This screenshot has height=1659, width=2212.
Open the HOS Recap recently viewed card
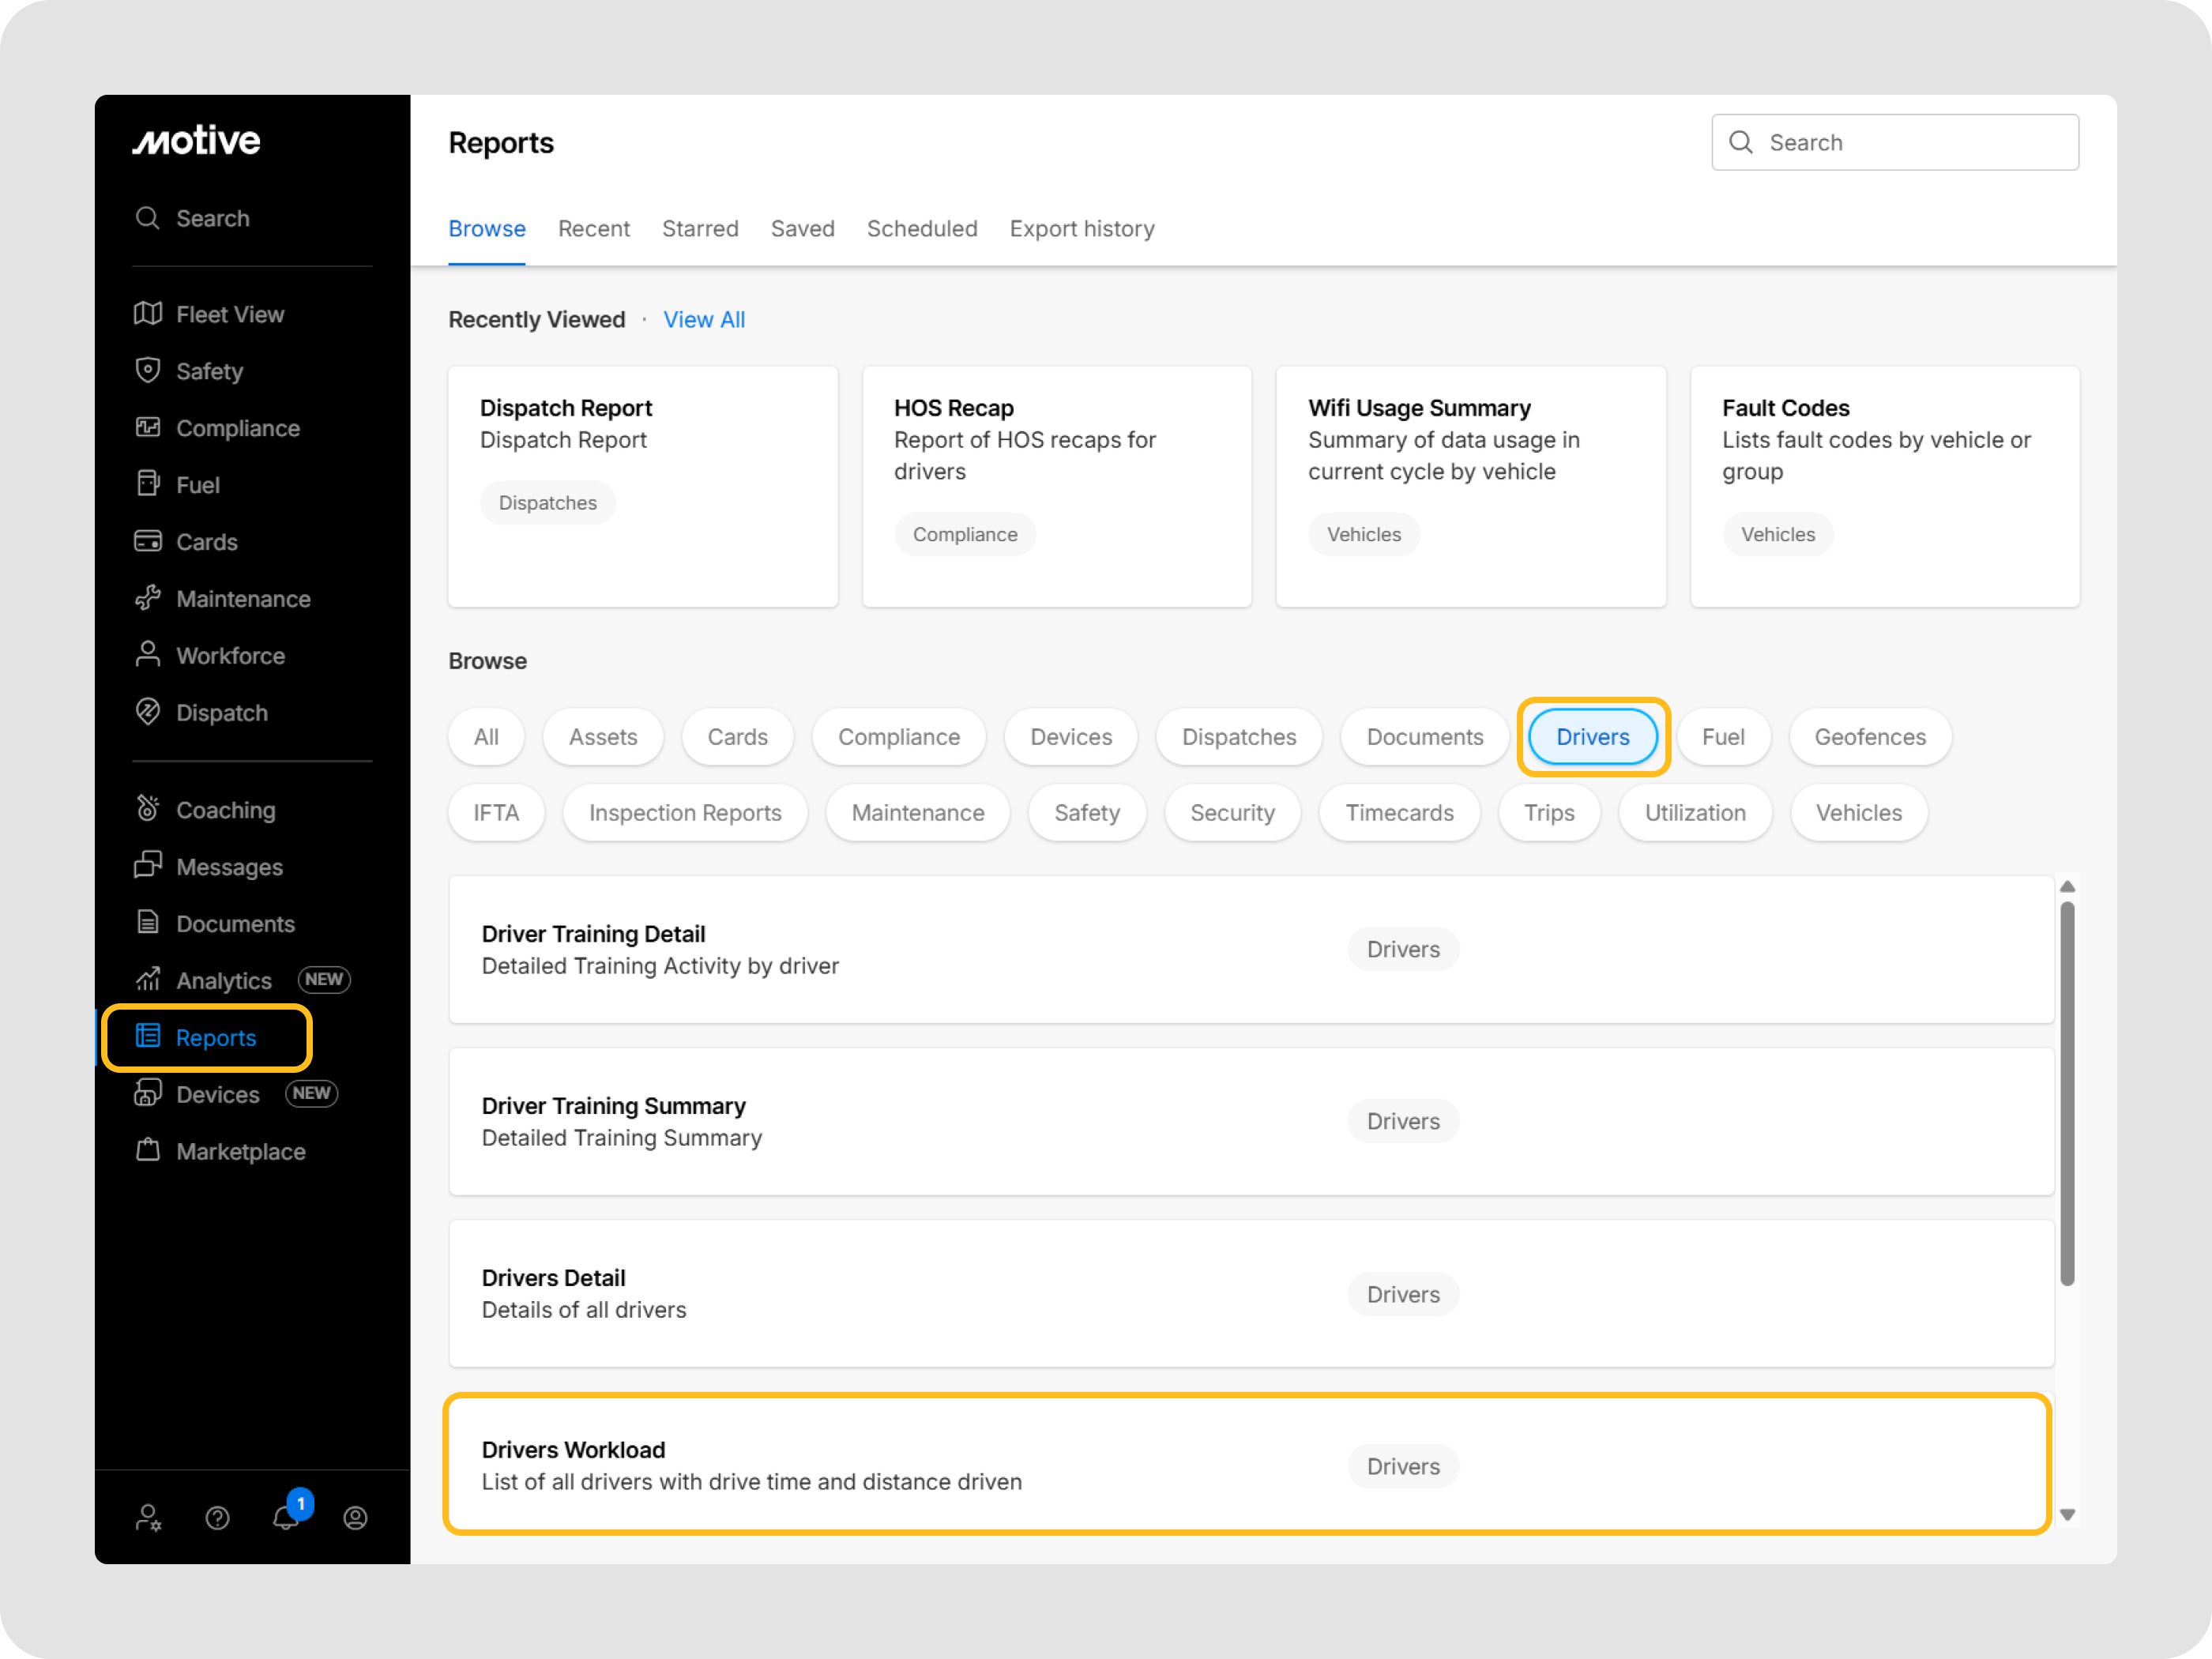1056,486
